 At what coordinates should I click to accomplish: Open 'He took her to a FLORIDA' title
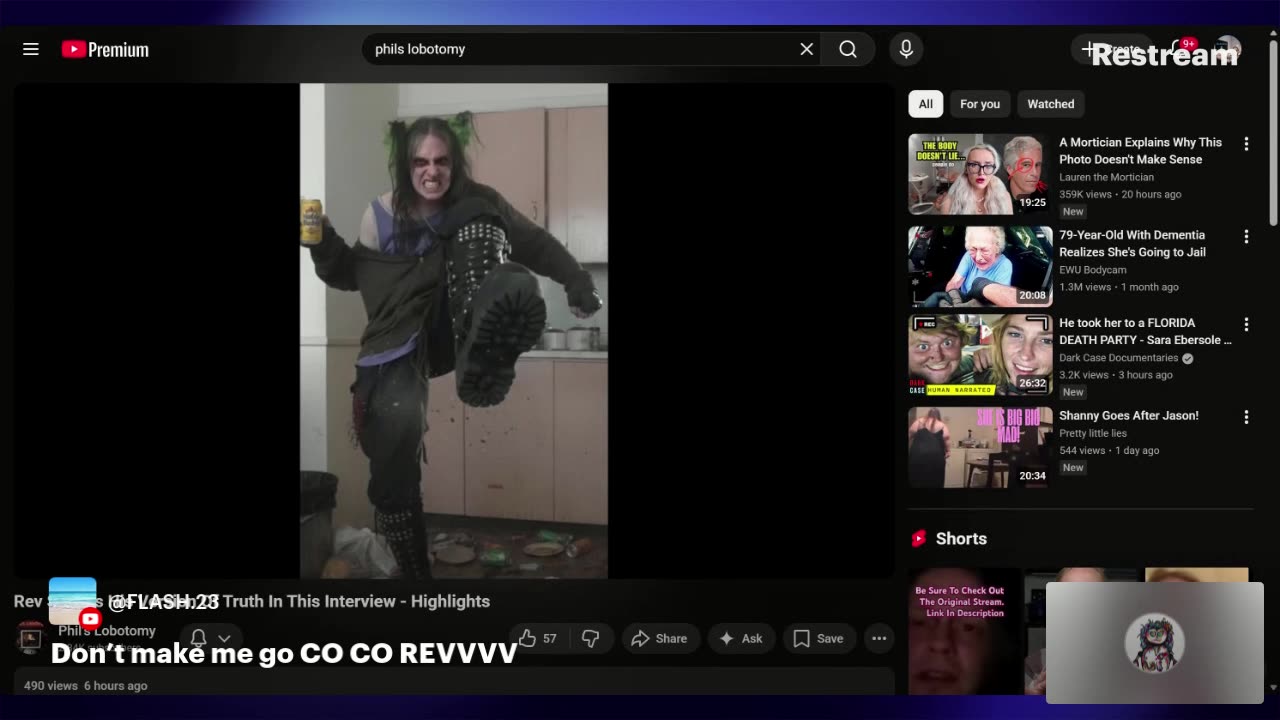pos(1145,331)
